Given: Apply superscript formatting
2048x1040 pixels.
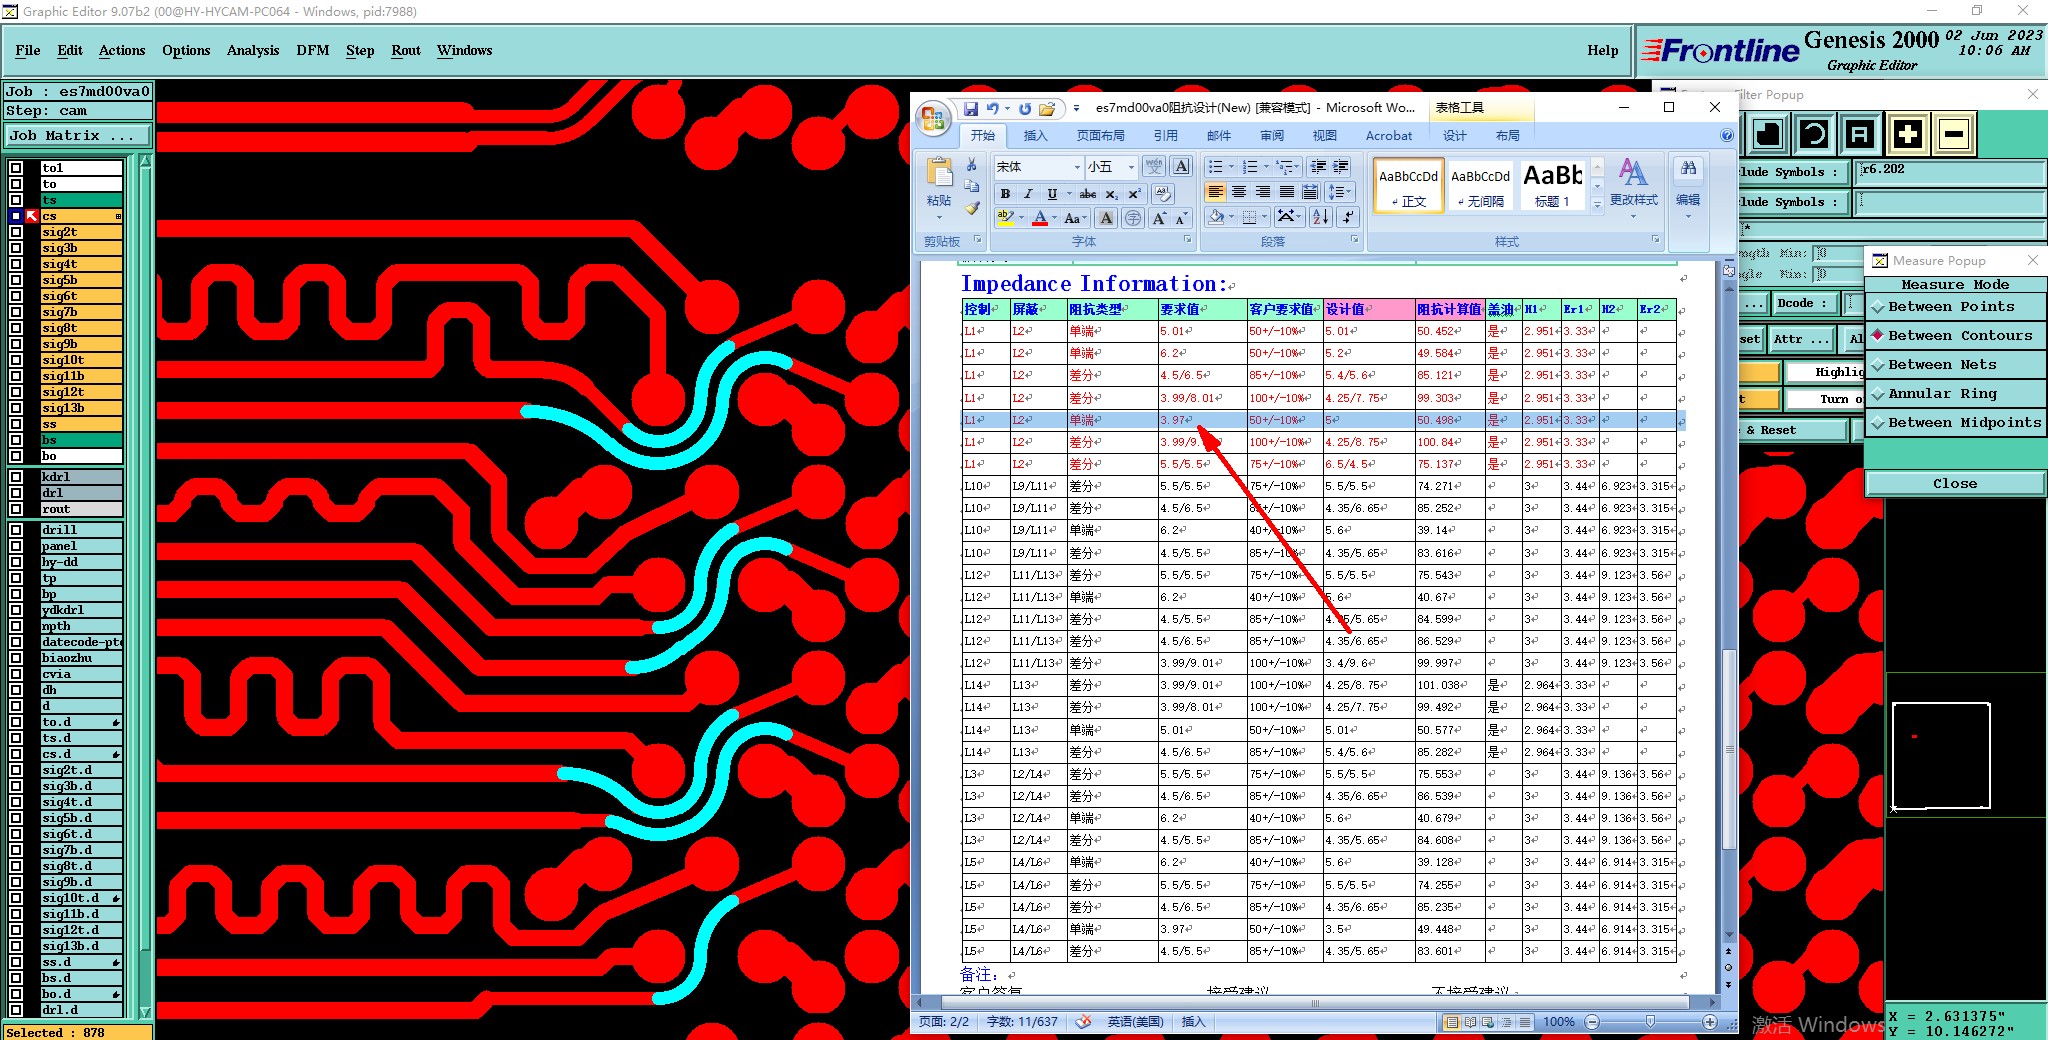Looking at the screenshot, I should pyautogui.click(x=1134, y=194).
